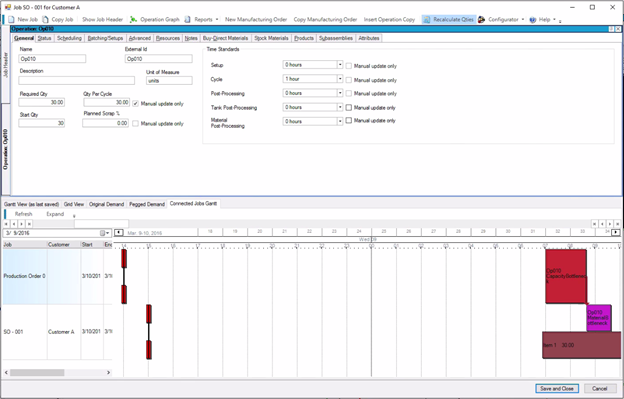624x399 pixels.
Task: Click Expand in the Gantt toolbar
Action: 55,214
